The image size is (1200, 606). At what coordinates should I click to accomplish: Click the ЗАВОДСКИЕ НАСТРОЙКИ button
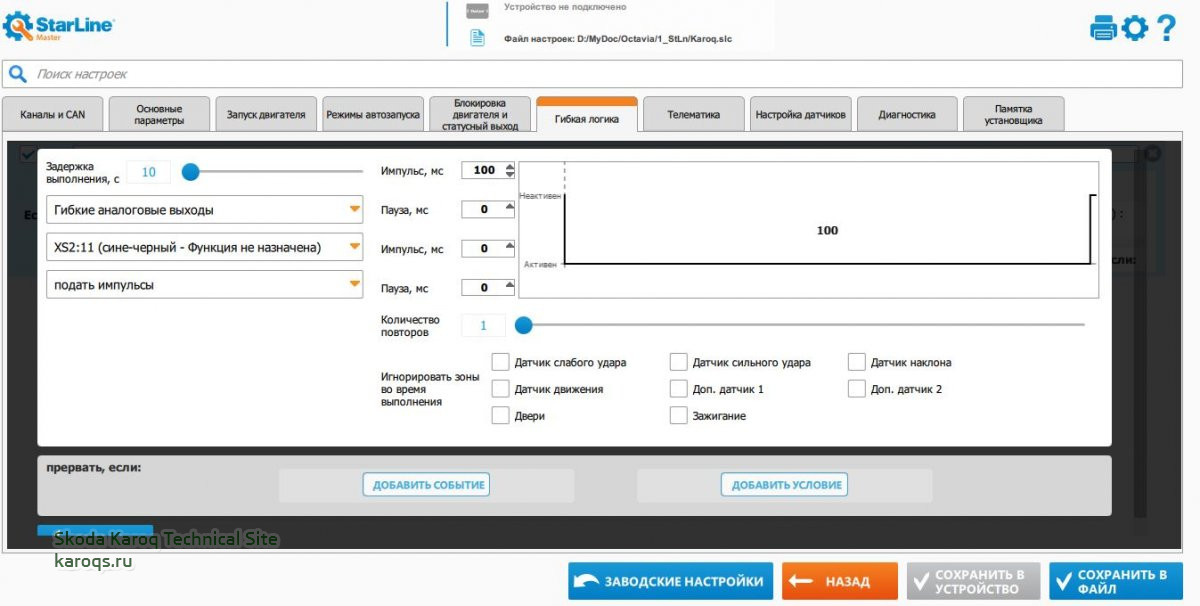671,581
